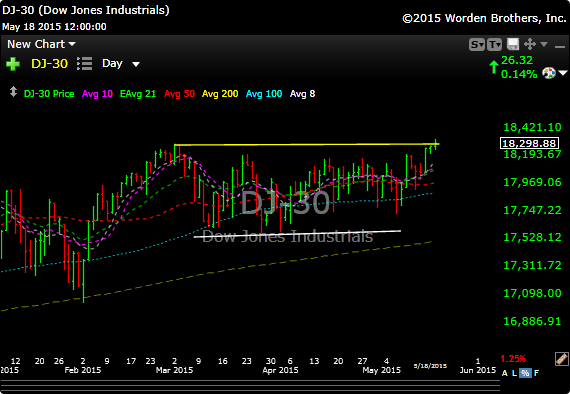Toggle percent scale mode button

525,373
